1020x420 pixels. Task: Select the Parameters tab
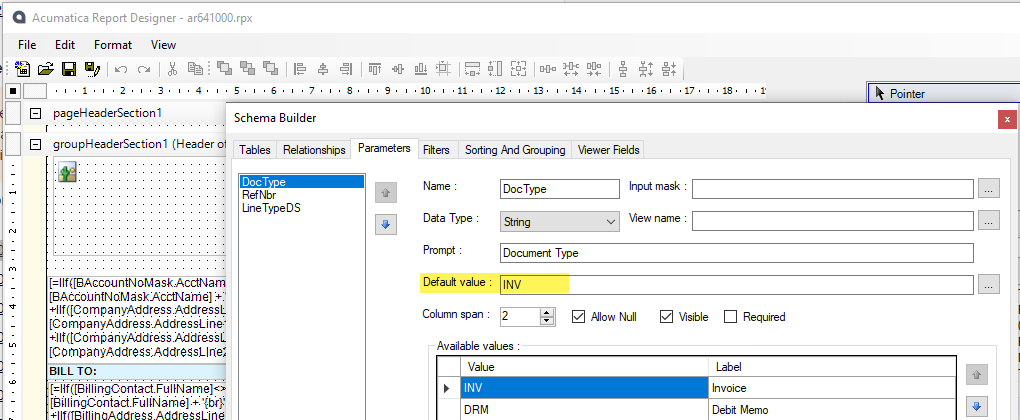[384, 148]
